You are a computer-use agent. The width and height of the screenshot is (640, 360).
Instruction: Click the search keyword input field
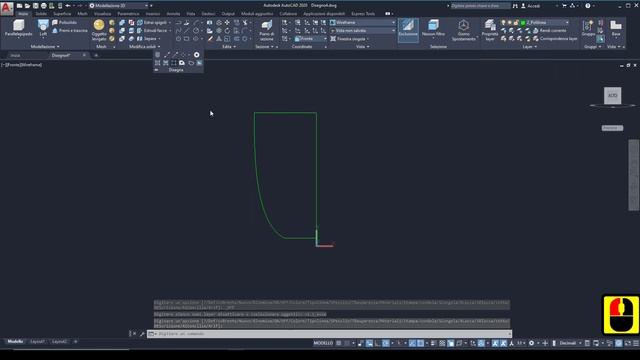point(480,6)
